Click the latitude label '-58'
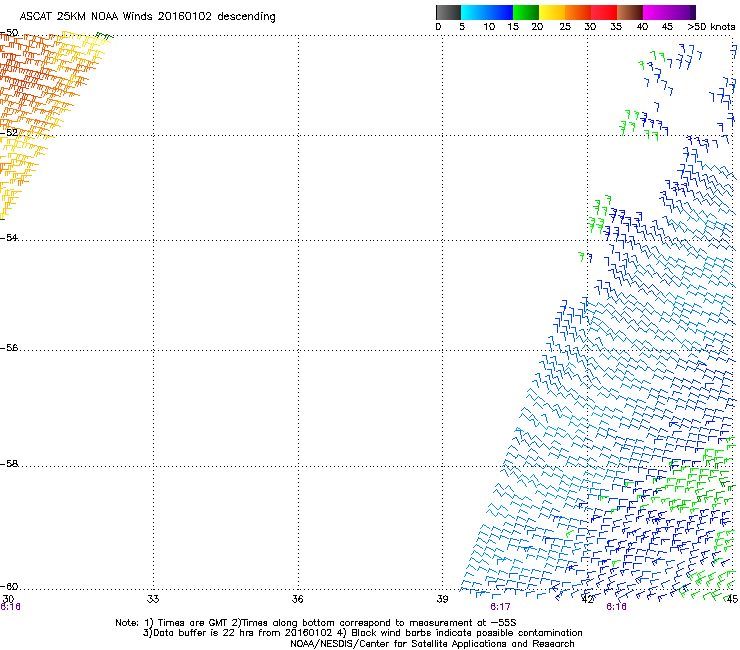 pos(9,464)
